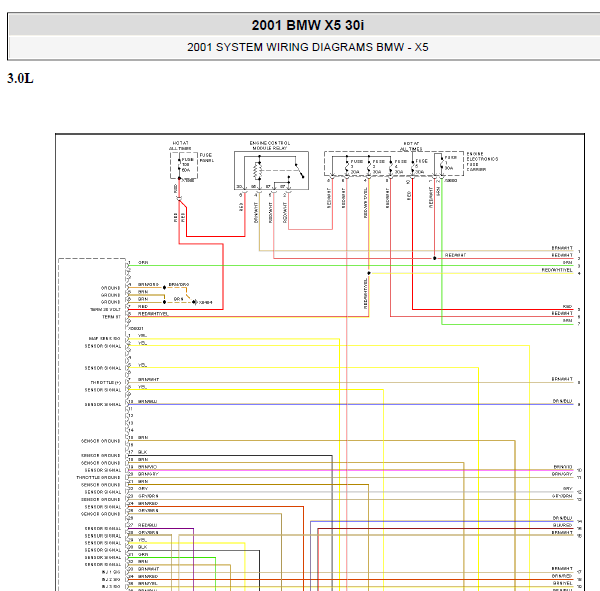Click the "GRN" wire label at pin 31
Screen dimensions: 600x591
143,554
